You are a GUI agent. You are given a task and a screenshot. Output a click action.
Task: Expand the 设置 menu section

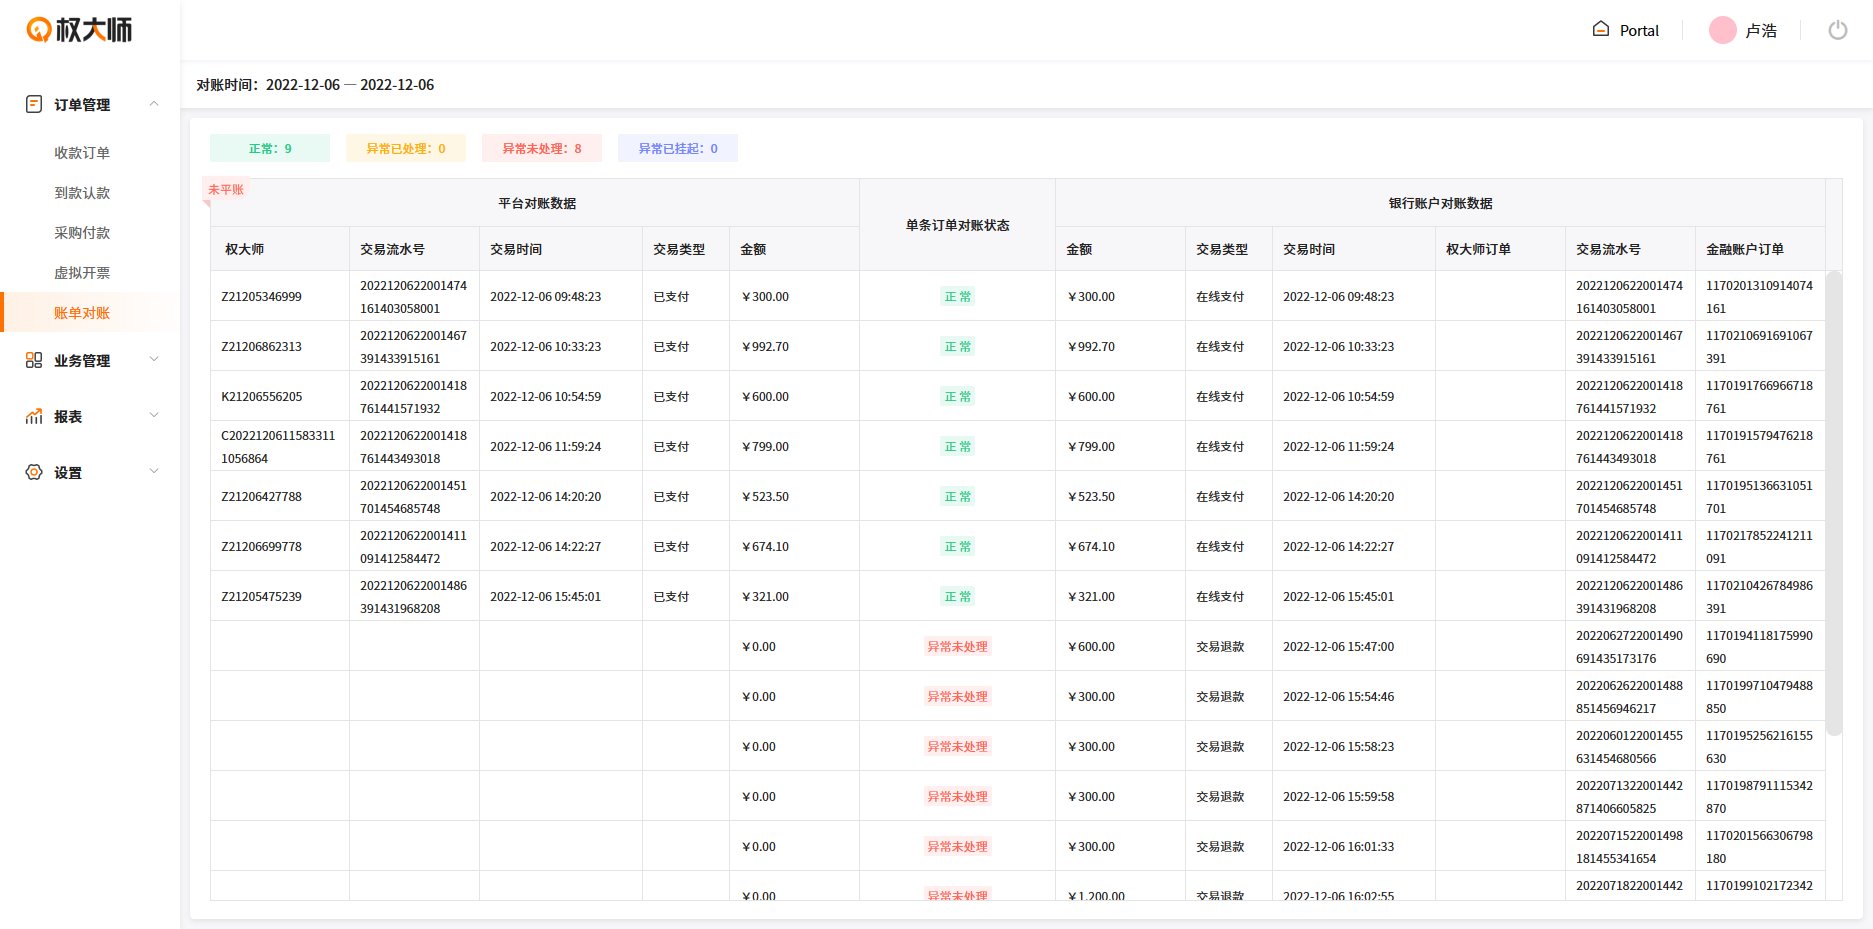pos(153,471)
